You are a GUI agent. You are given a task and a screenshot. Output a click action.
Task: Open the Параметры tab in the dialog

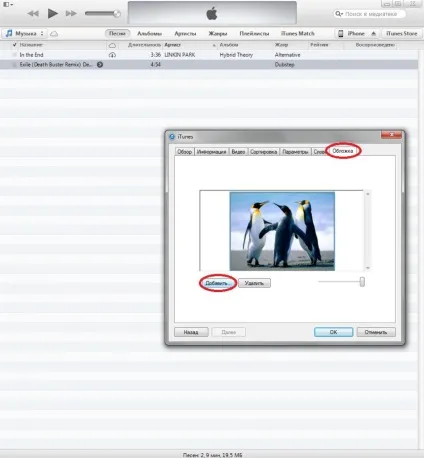click(x=295, y=152)
